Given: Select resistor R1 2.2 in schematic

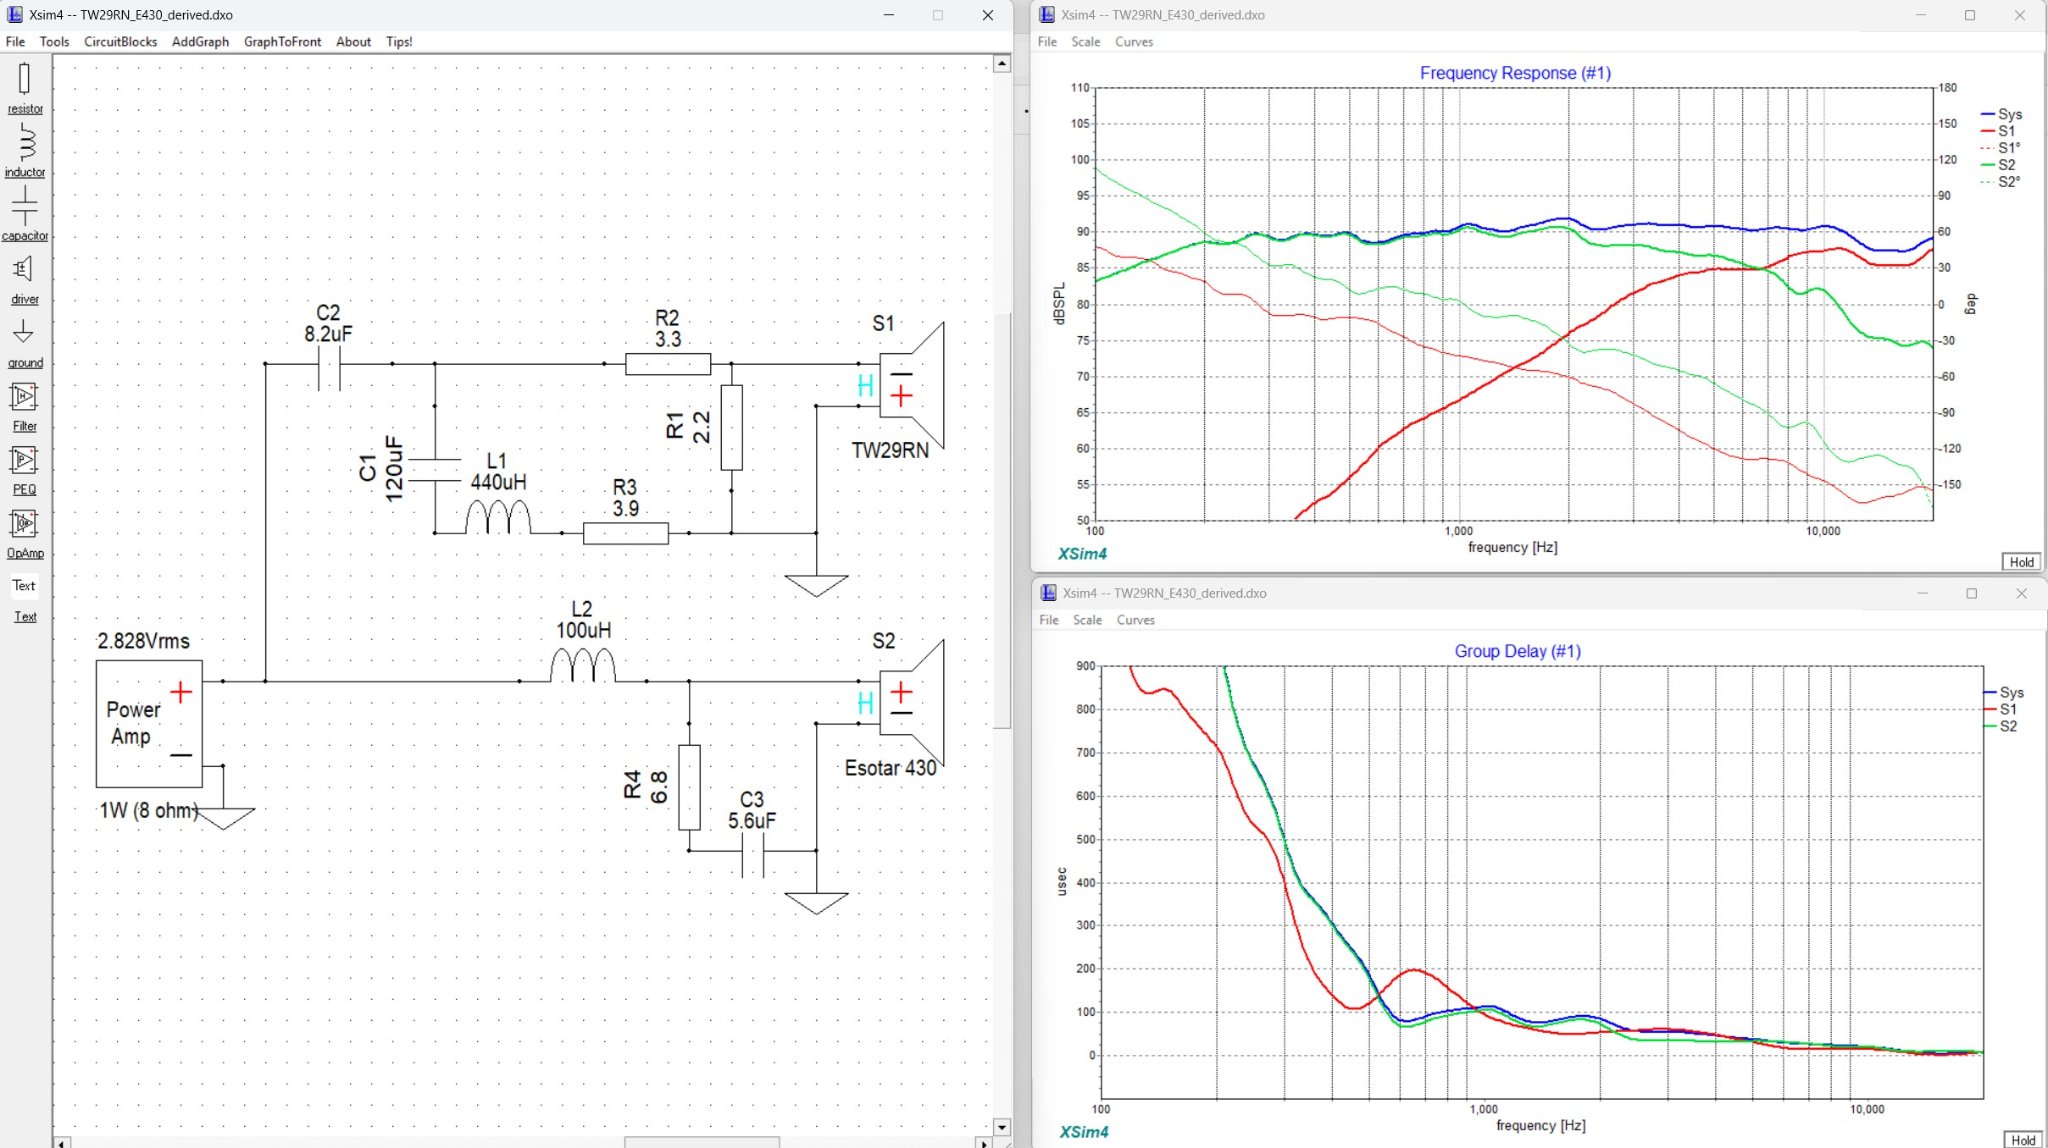Looking at the screenshot, I should pyautogui.click(x=731, y=427).
